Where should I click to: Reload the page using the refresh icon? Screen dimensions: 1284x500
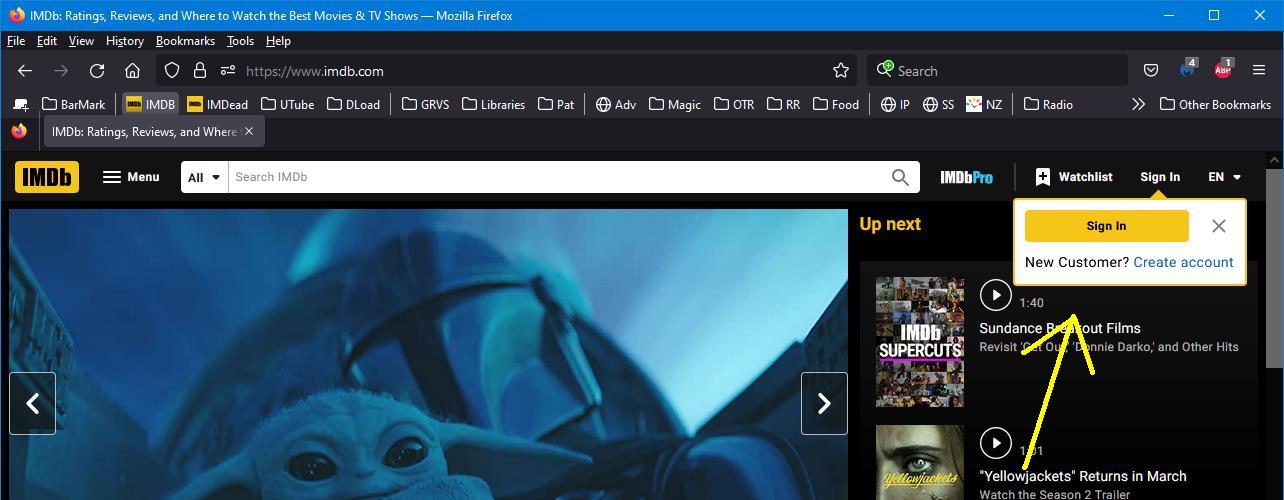tap(97, 71)
